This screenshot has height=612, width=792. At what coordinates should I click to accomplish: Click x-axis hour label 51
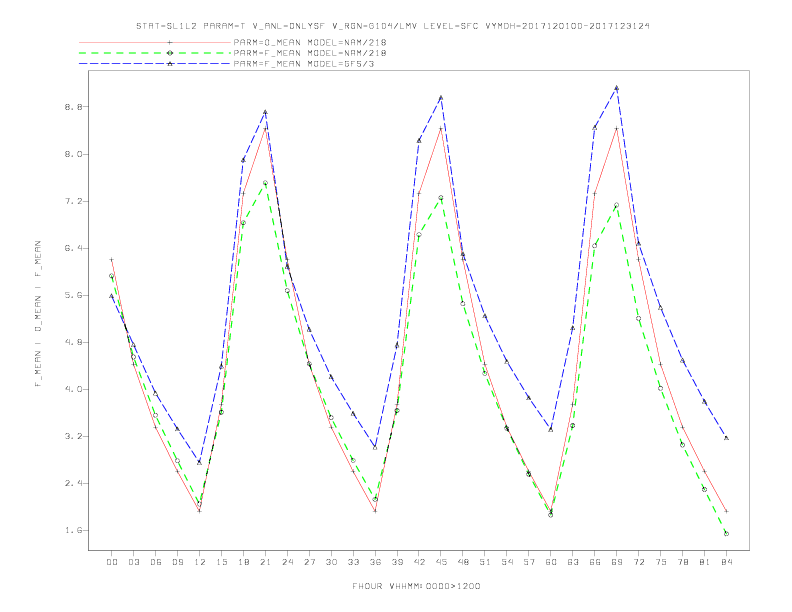485,562
